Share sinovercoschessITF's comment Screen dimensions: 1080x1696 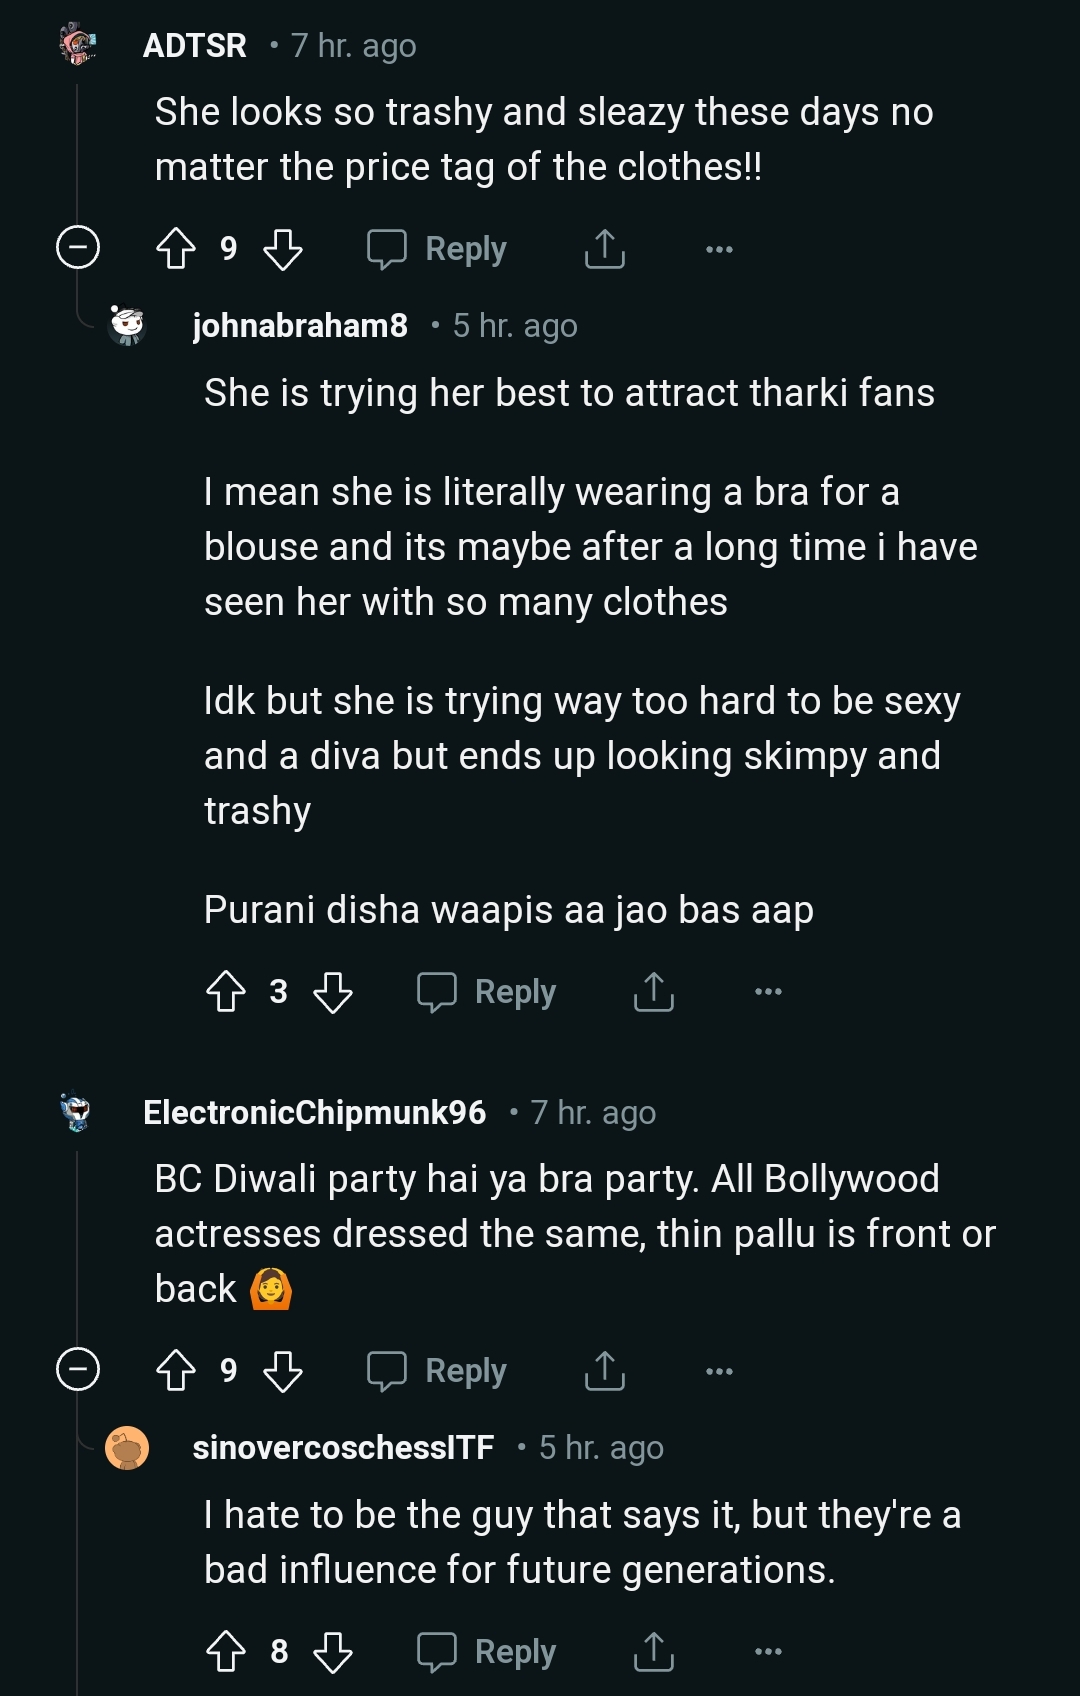pyautogui.click(x=654, y=1652)
